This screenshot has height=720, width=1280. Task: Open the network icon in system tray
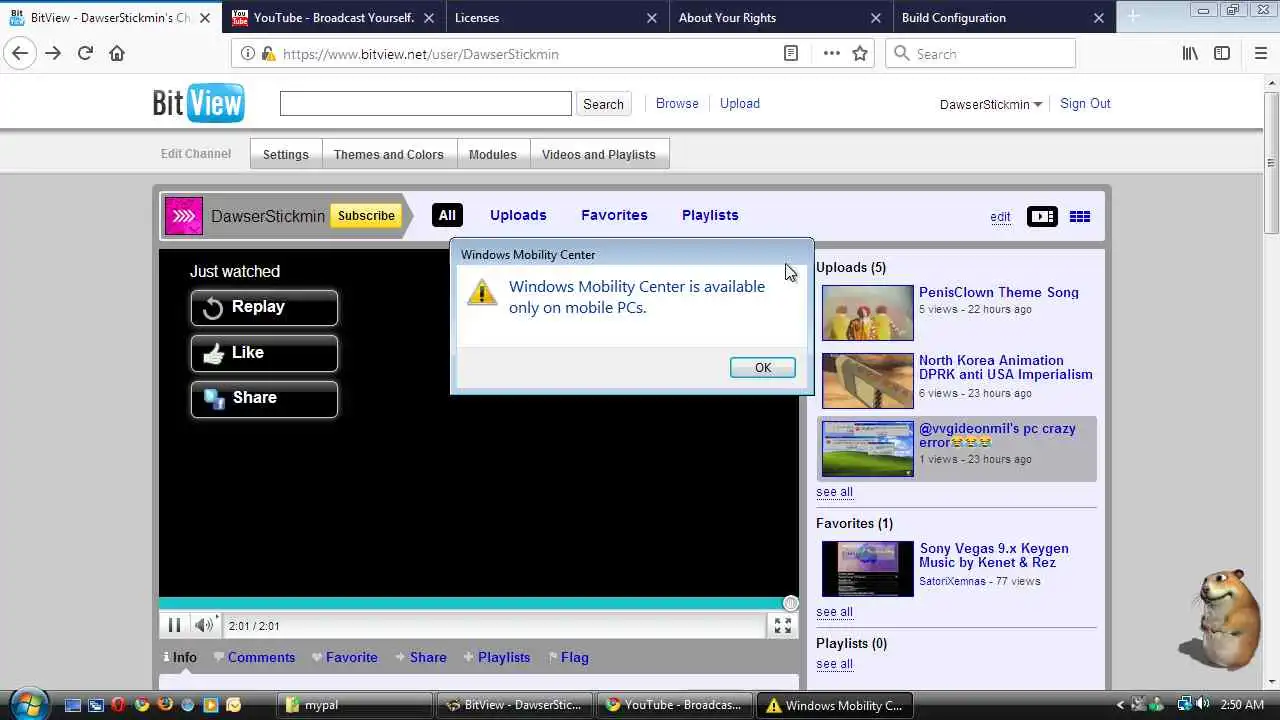coord(1184,704)
